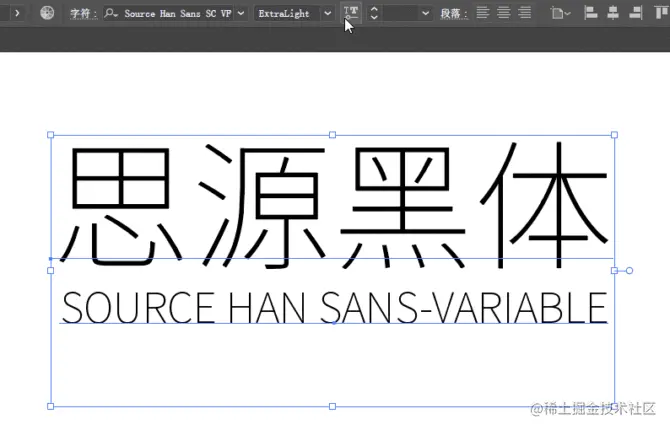Click the empty font size input field
The height and width of the screenshot is (430, 670).
pos(400,13)
